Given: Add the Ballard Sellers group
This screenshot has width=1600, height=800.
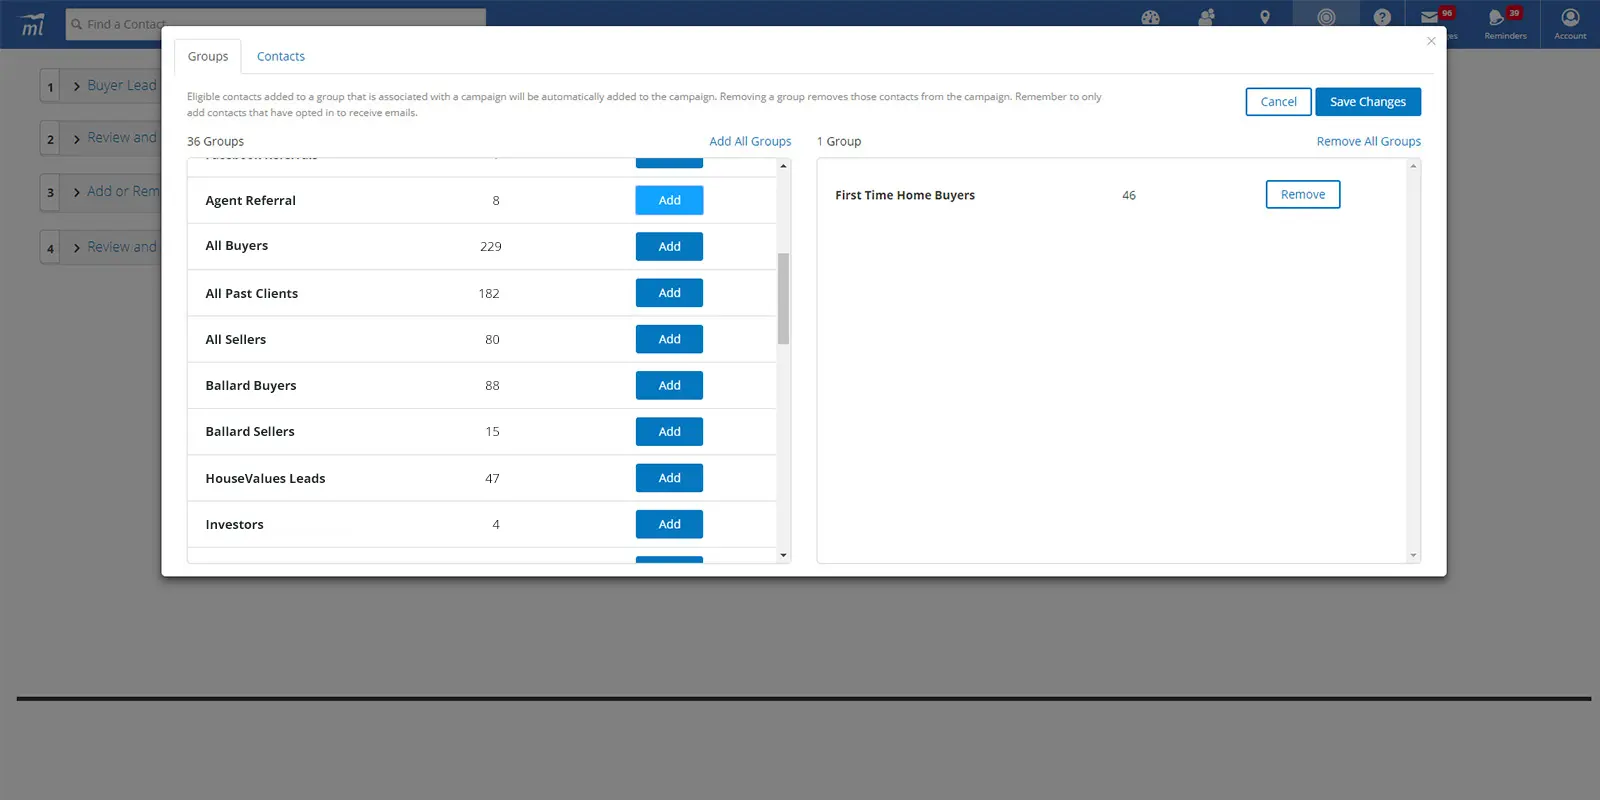Looking at the screenshot, I should tap(669, 432).
